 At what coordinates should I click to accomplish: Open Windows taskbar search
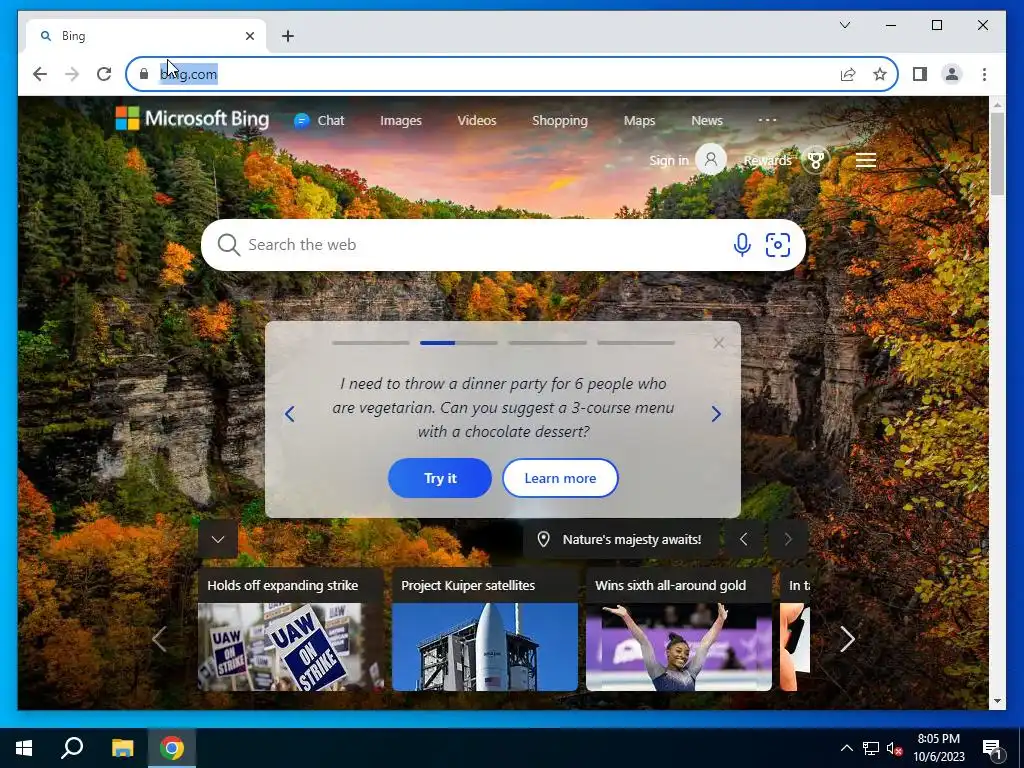72,748
